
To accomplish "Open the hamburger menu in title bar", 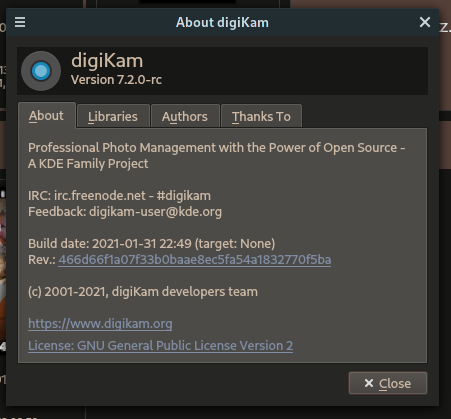I will pyautogui.click(x=20, y=22).
